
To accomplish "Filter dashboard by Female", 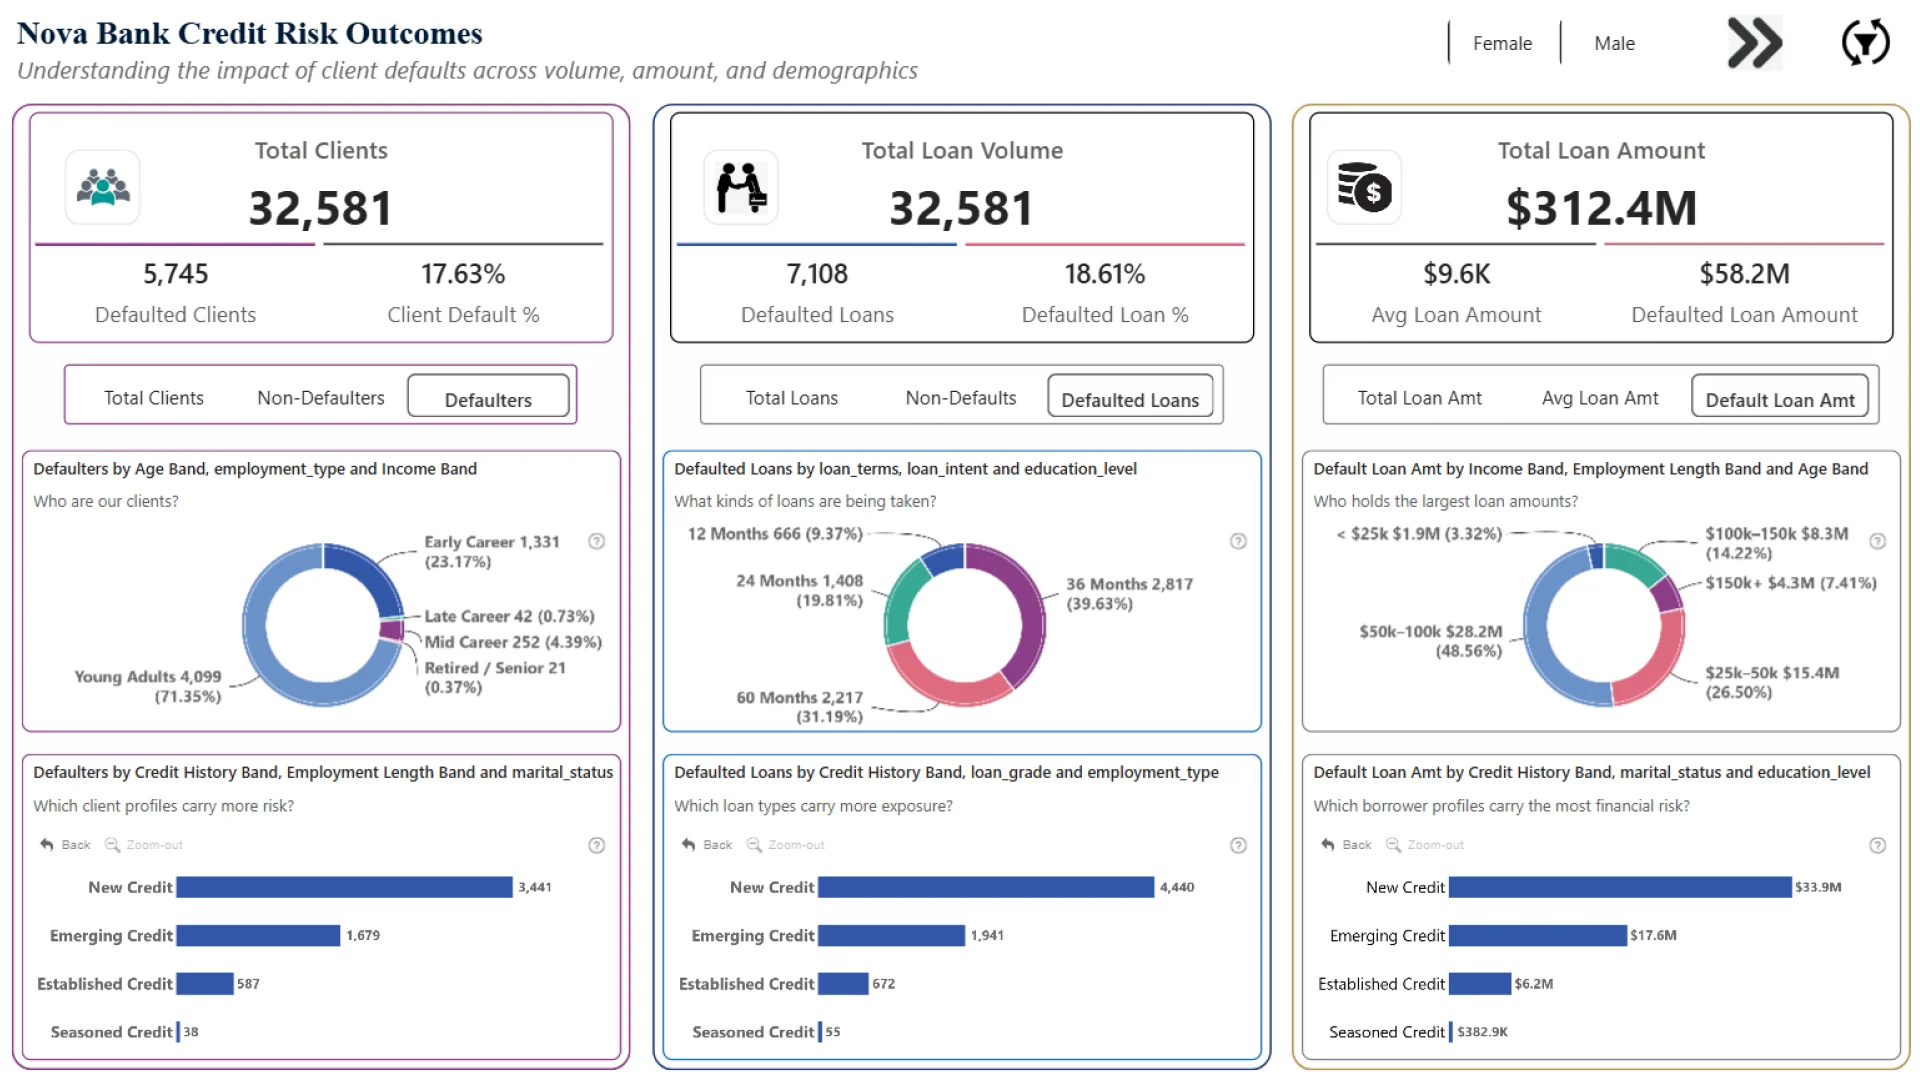I will pyautogui.click(x=1502, y=43).
